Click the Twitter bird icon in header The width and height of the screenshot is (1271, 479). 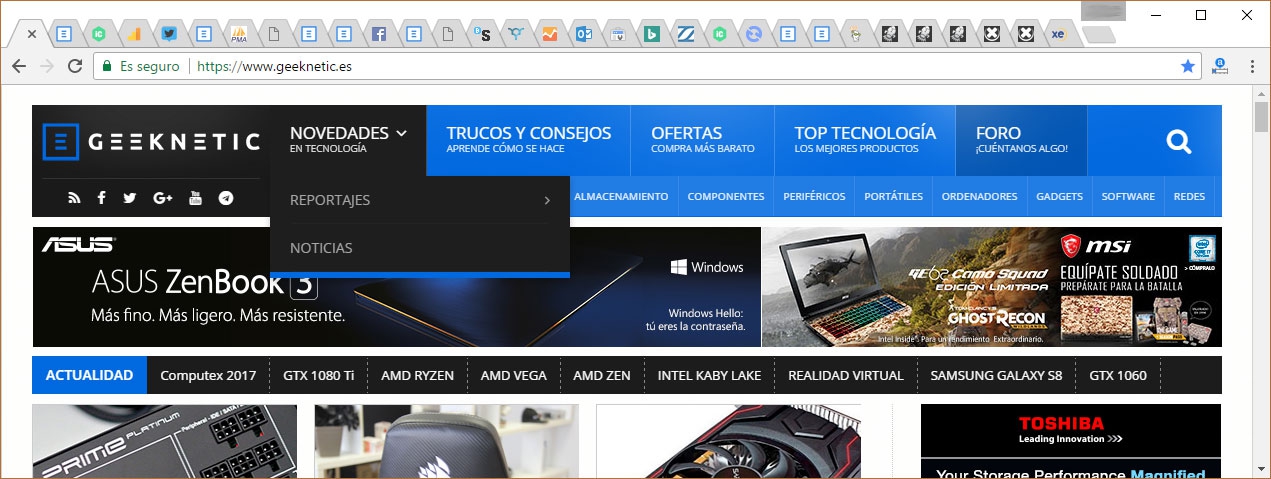coord(130,198)
